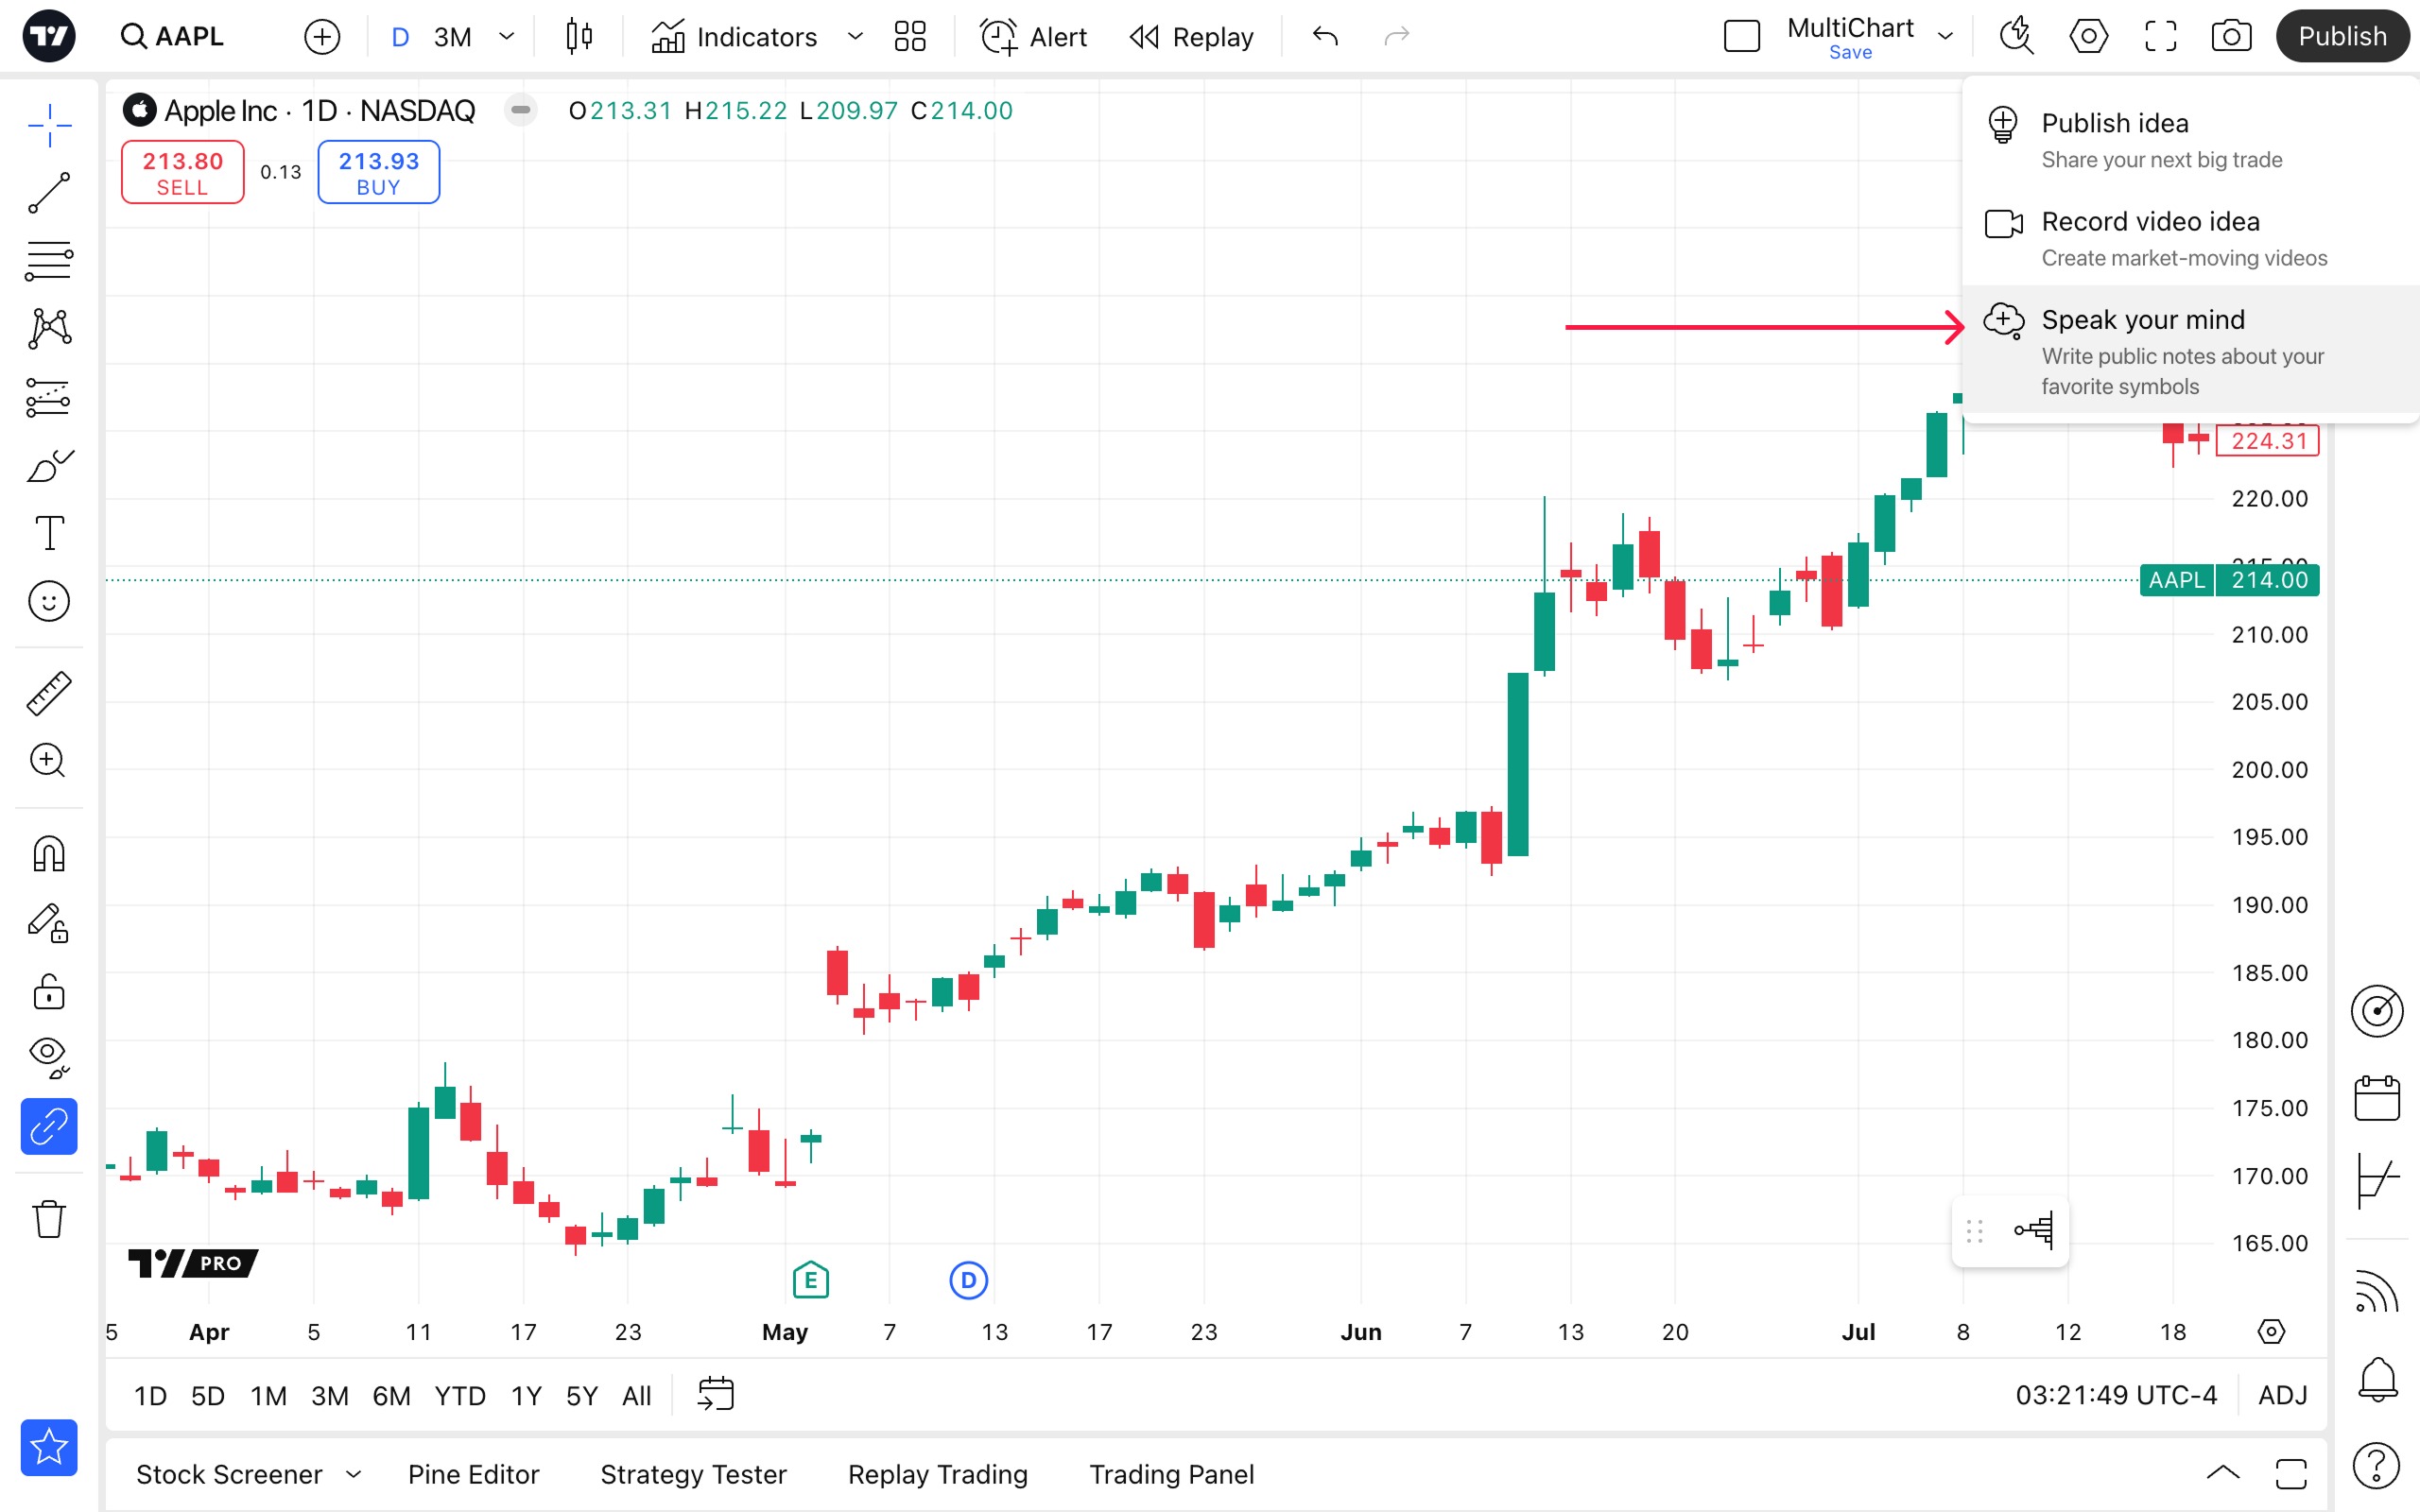
Task: Click the trash remove drawings icon
Action: click(x=48, y=1219)
